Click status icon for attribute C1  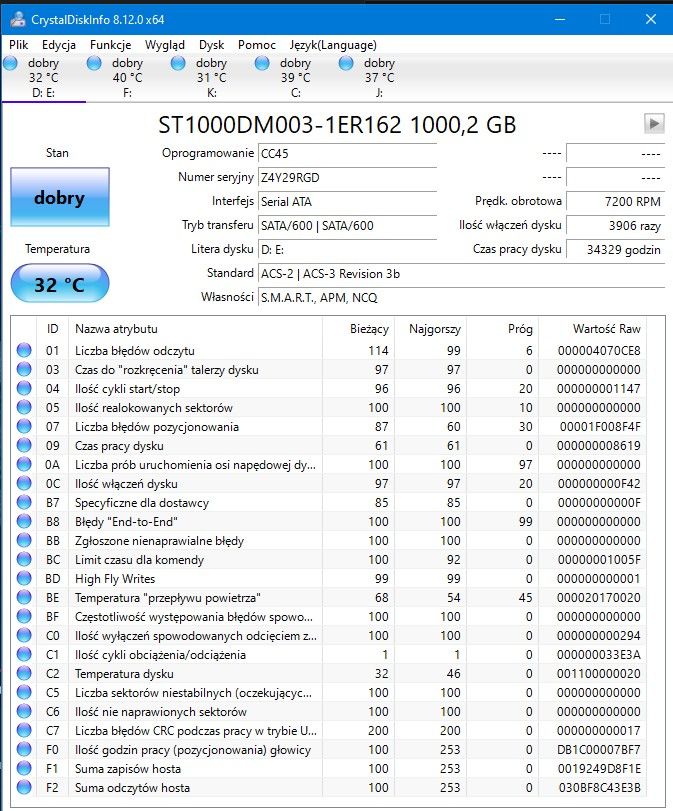pyautogui.click(x=24, y=654)
